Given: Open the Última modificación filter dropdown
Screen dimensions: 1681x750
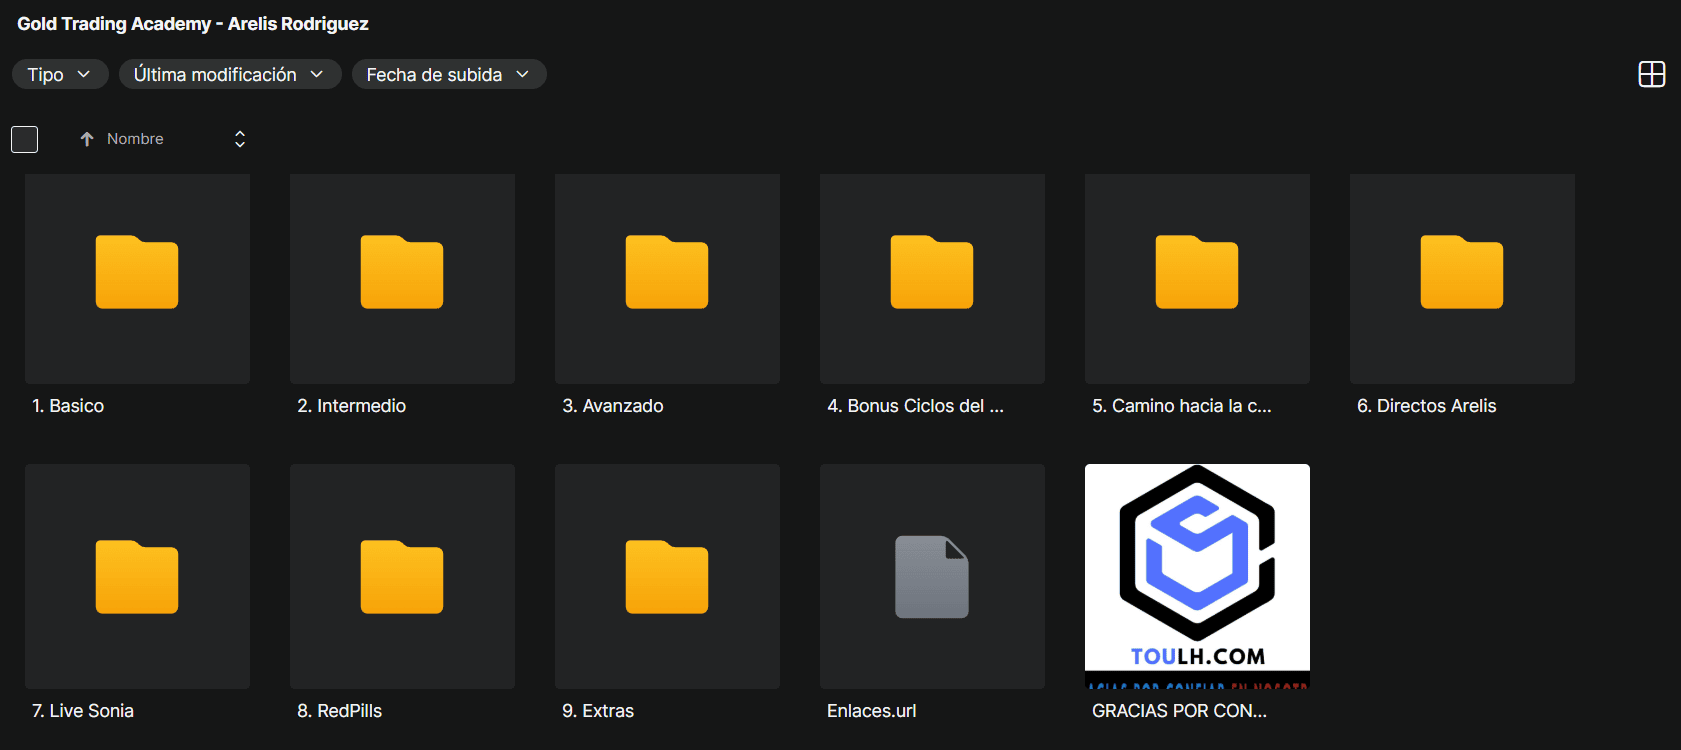Looking at the screenshot, I should (x=230, y=75).
